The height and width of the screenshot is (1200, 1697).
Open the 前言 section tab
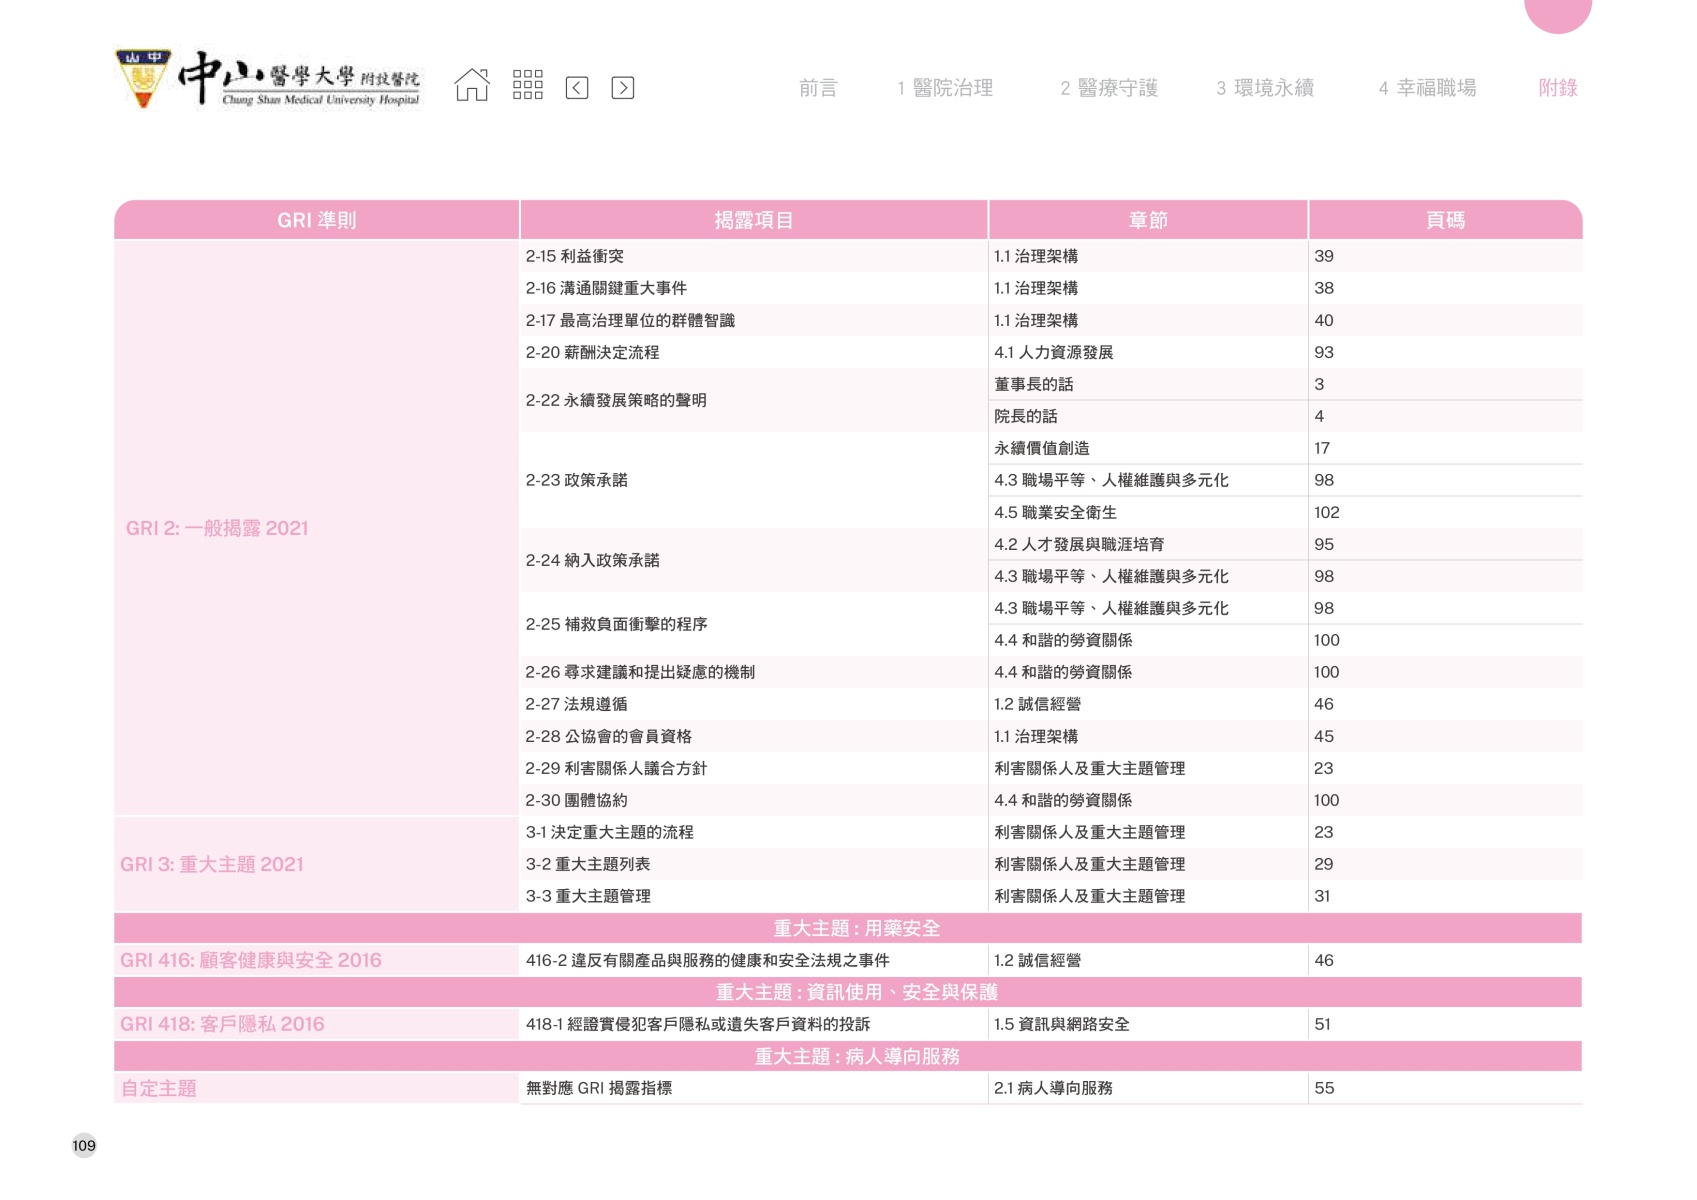tap(817, 88)
